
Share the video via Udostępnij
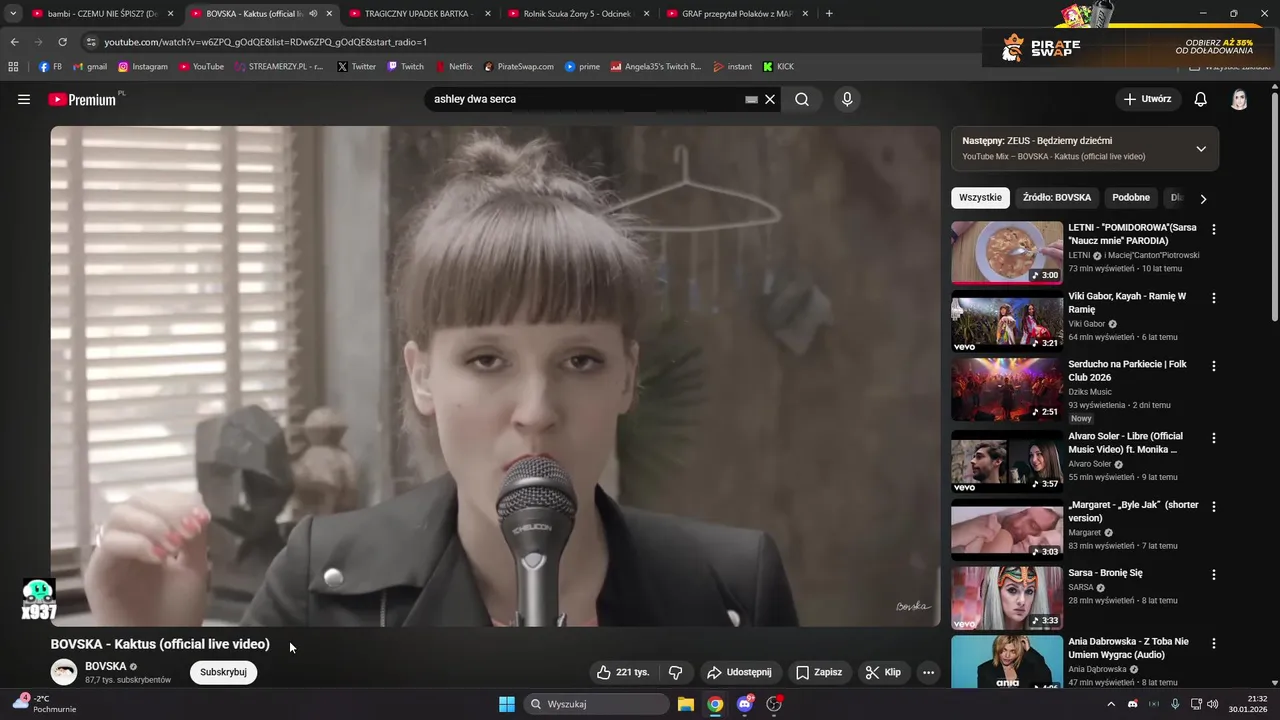tap(739, 672)
